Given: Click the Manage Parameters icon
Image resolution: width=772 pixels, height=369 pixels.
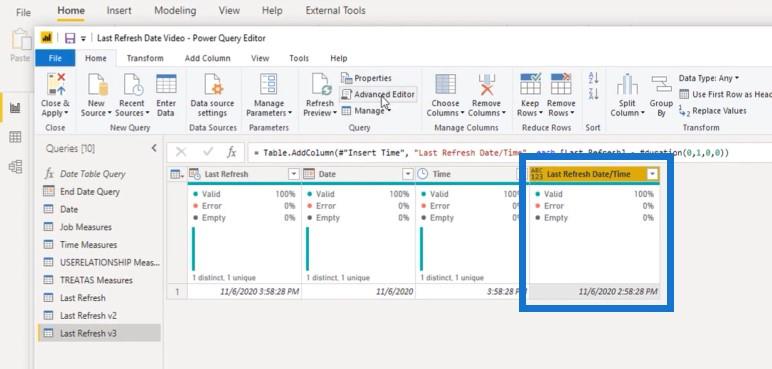Looking at the screenshot, I should pyautogui.click(x=269, y=84).
